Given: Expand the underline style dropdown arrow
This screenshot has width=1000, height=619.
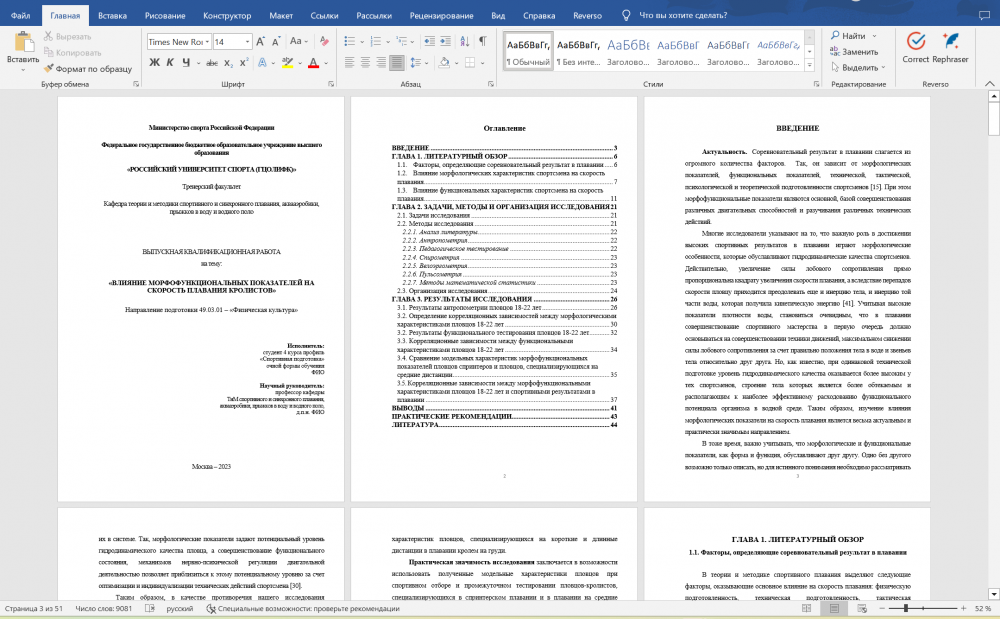Looking at the screenshot, I should coord(198,63).
